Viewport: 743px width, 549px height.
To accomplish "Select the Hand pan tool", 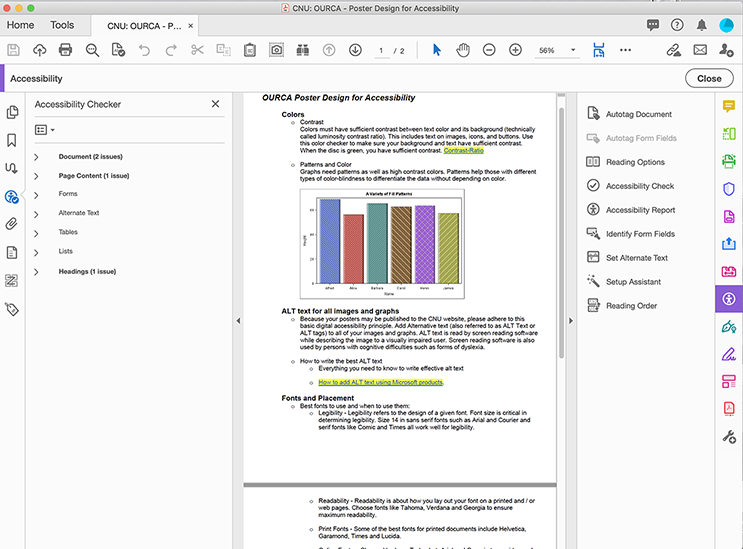I will click(x=463, y=50).
